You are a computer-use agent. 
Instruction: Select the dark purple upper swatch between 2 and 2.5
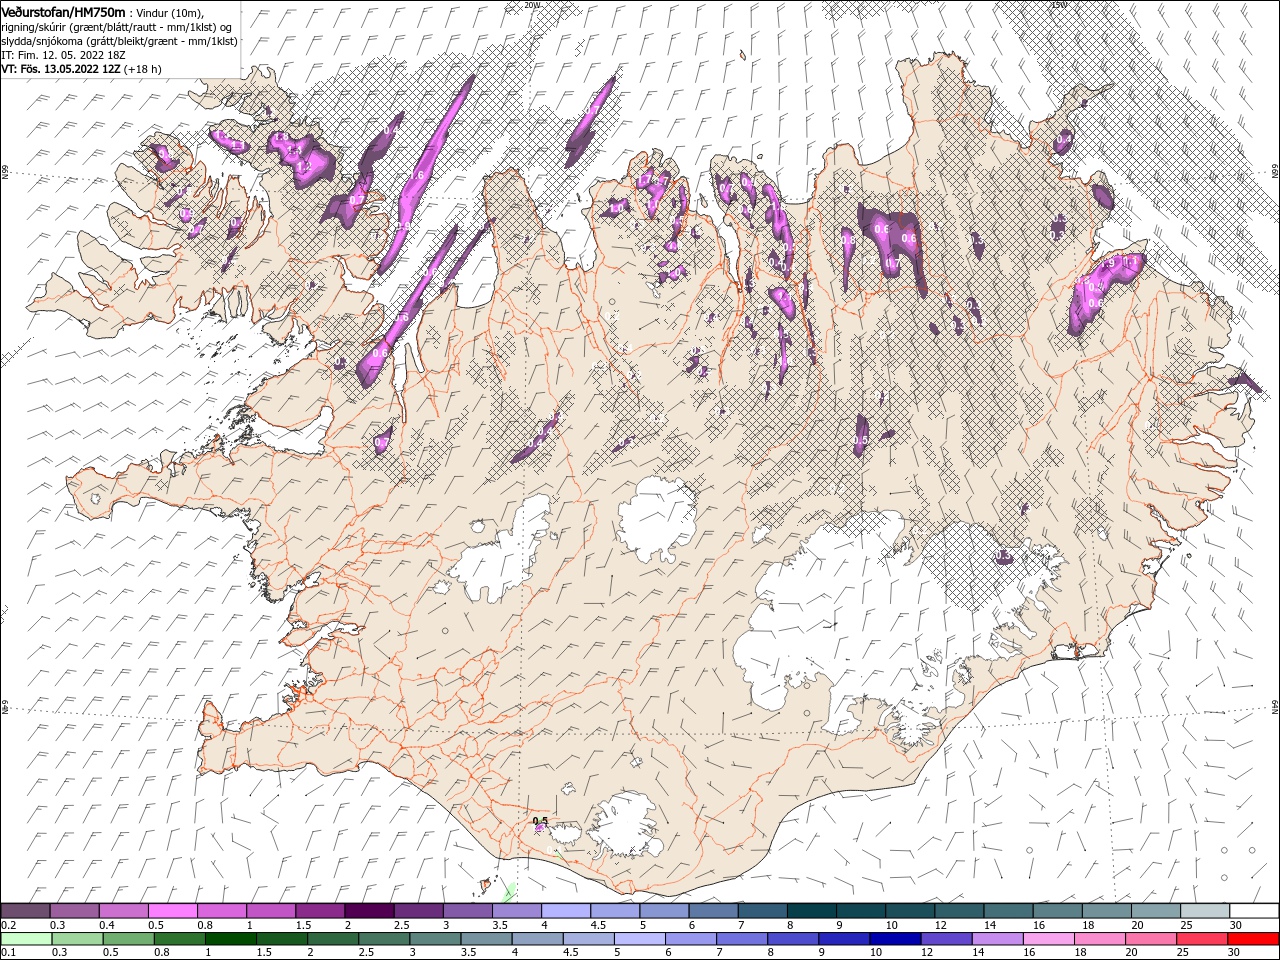tap(369, 911)
